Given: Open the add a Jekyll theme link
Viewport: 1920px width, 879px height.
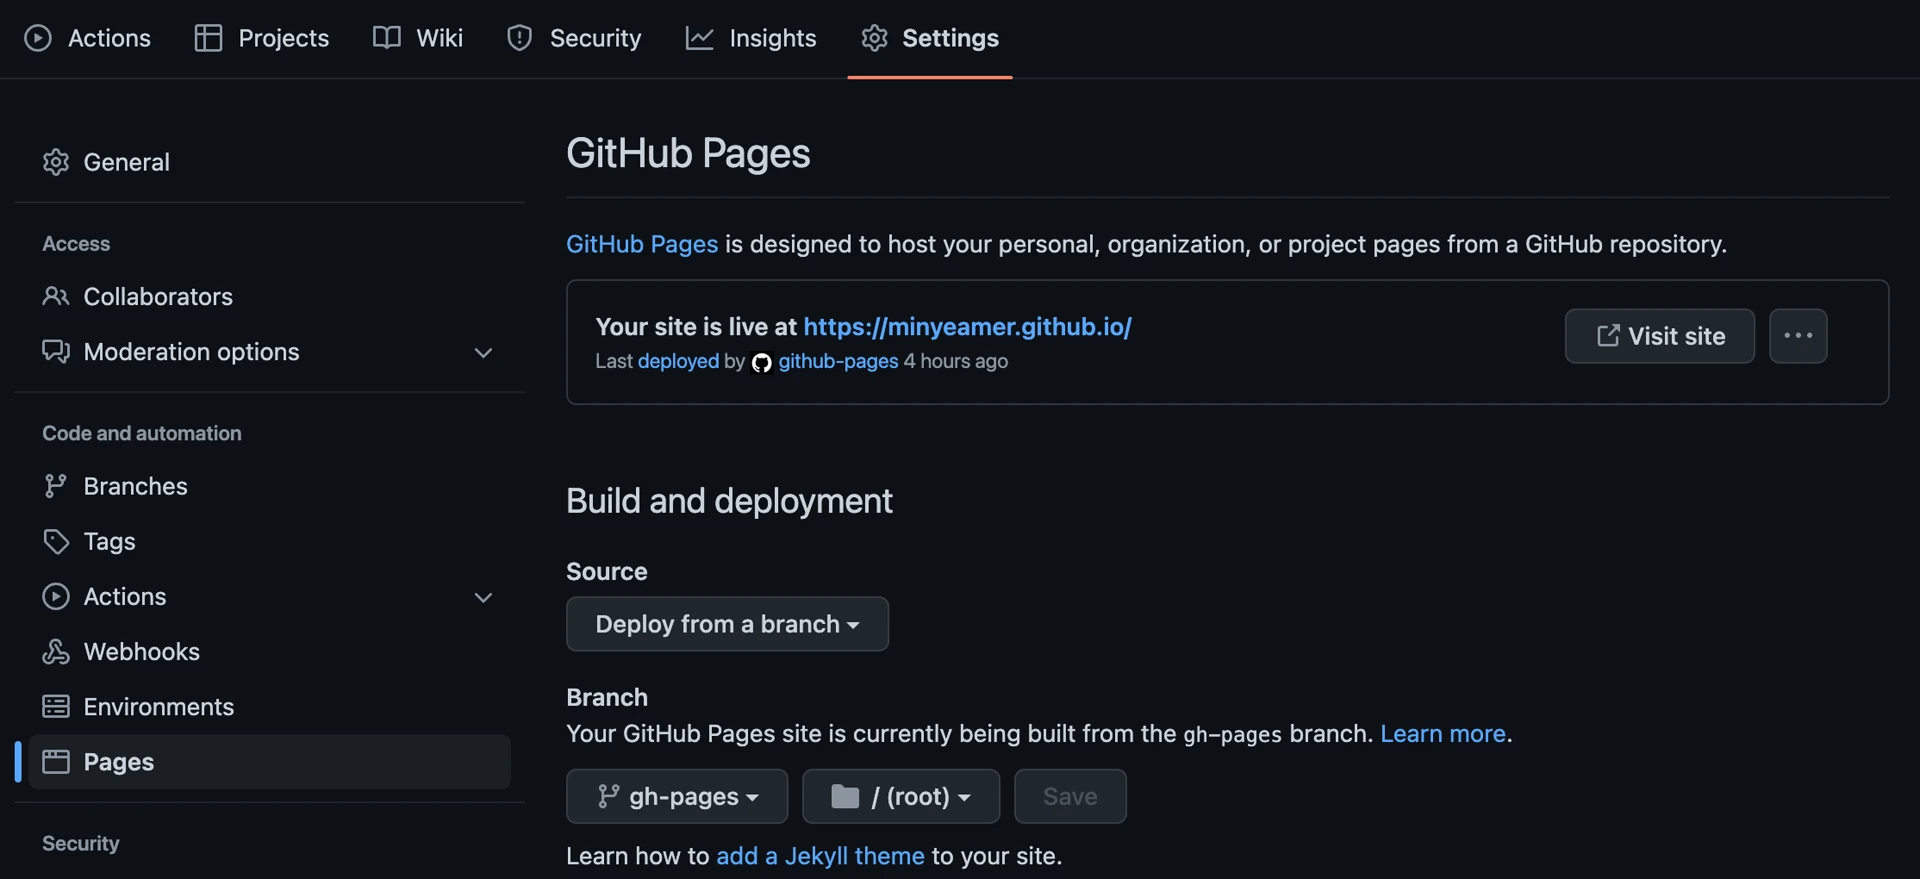Looking at the screenshot, I should click(820, 856).
